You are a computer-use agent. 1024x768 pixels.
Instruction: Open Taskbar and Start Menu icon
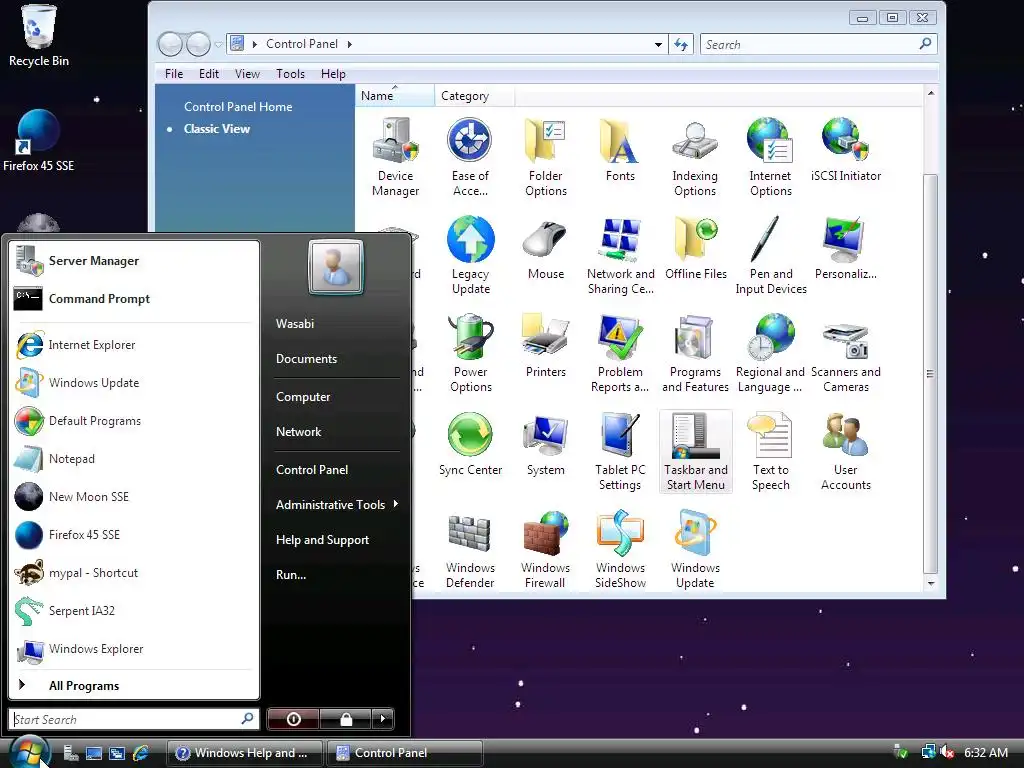(x=696, y=451)
